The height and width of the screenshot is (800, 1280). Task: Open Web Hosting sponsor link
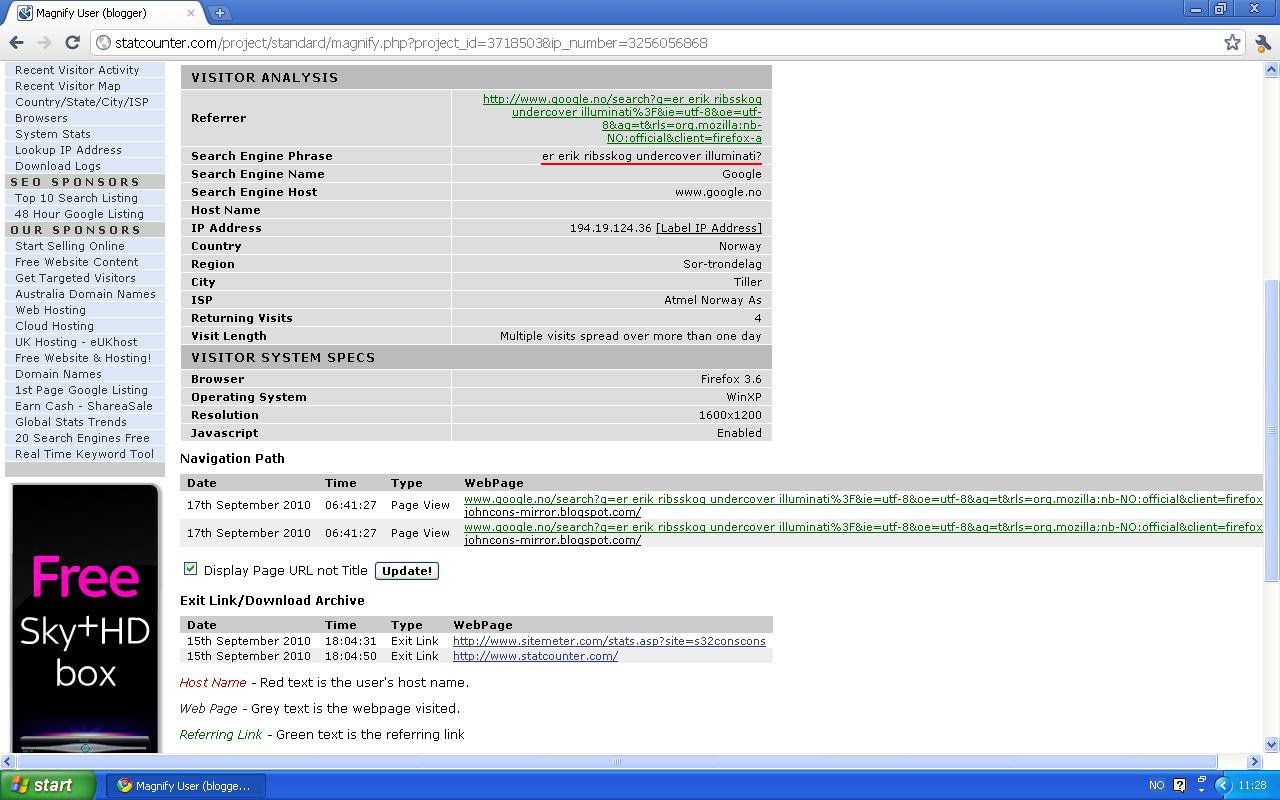(x=50, y=310)
